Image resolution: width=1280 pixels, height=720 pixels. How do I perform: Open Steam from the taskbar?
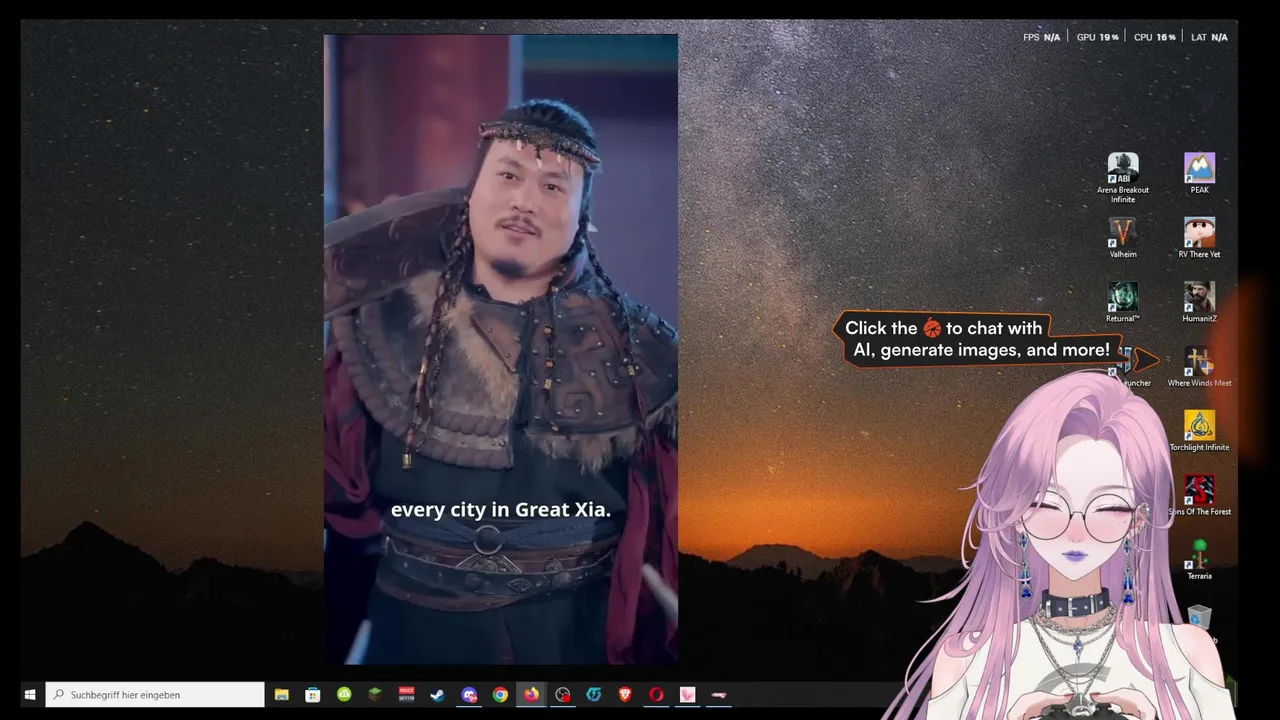click(x=437, y=694)
